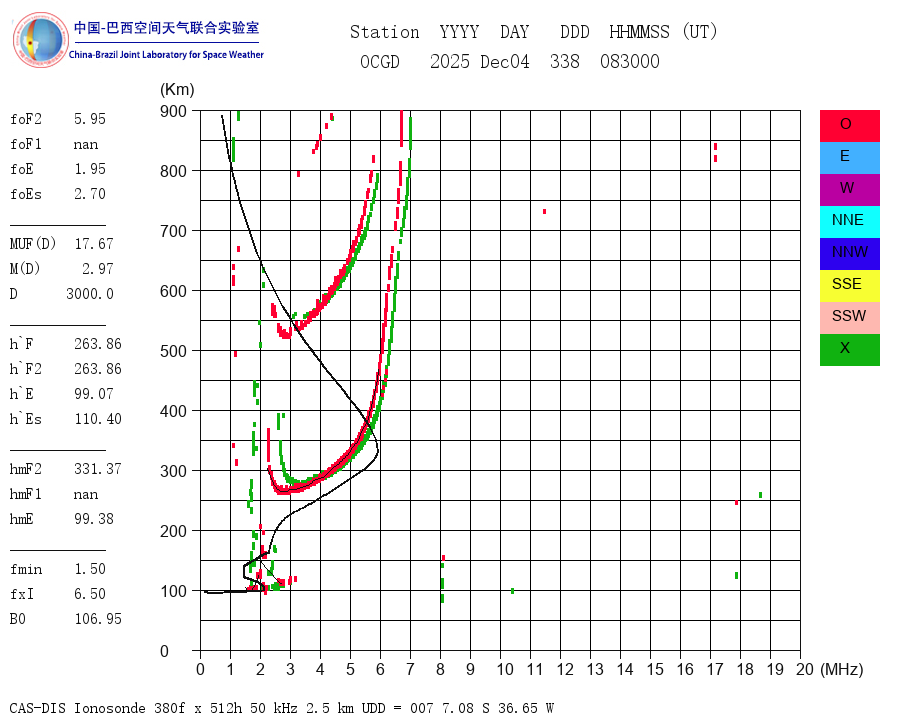
Task: Click the foEs value 2.70
Action: pos(90,194)
